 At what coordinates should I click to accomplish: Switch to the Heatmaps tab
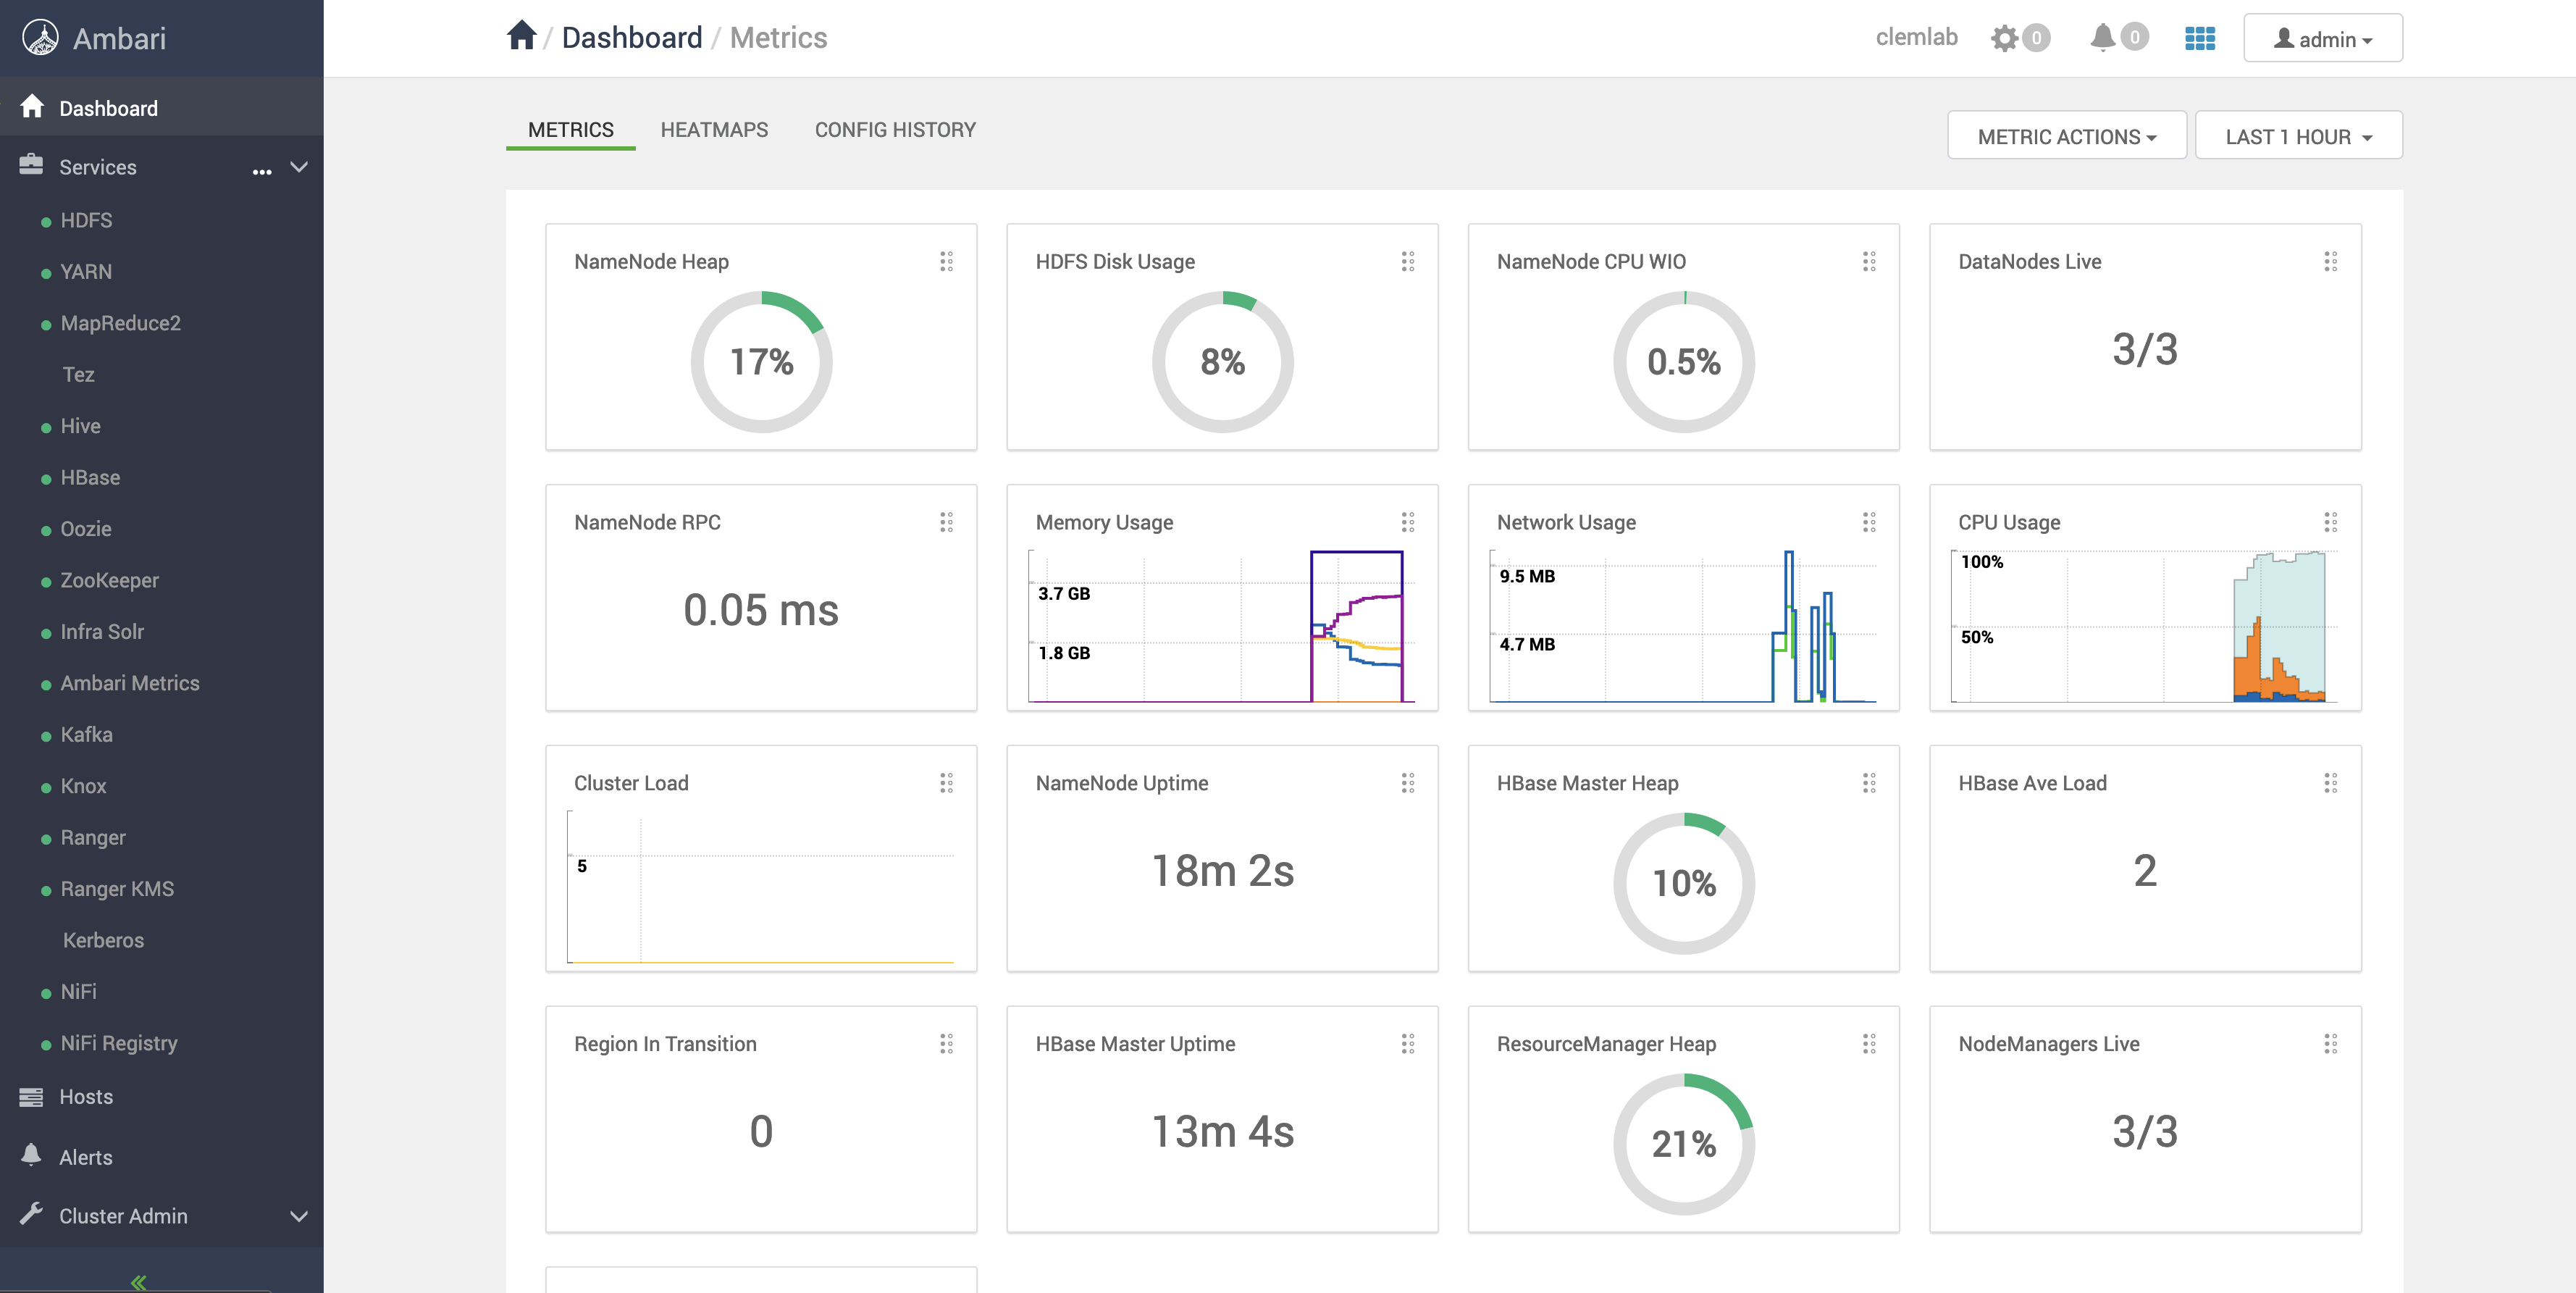tap(714, 130)
